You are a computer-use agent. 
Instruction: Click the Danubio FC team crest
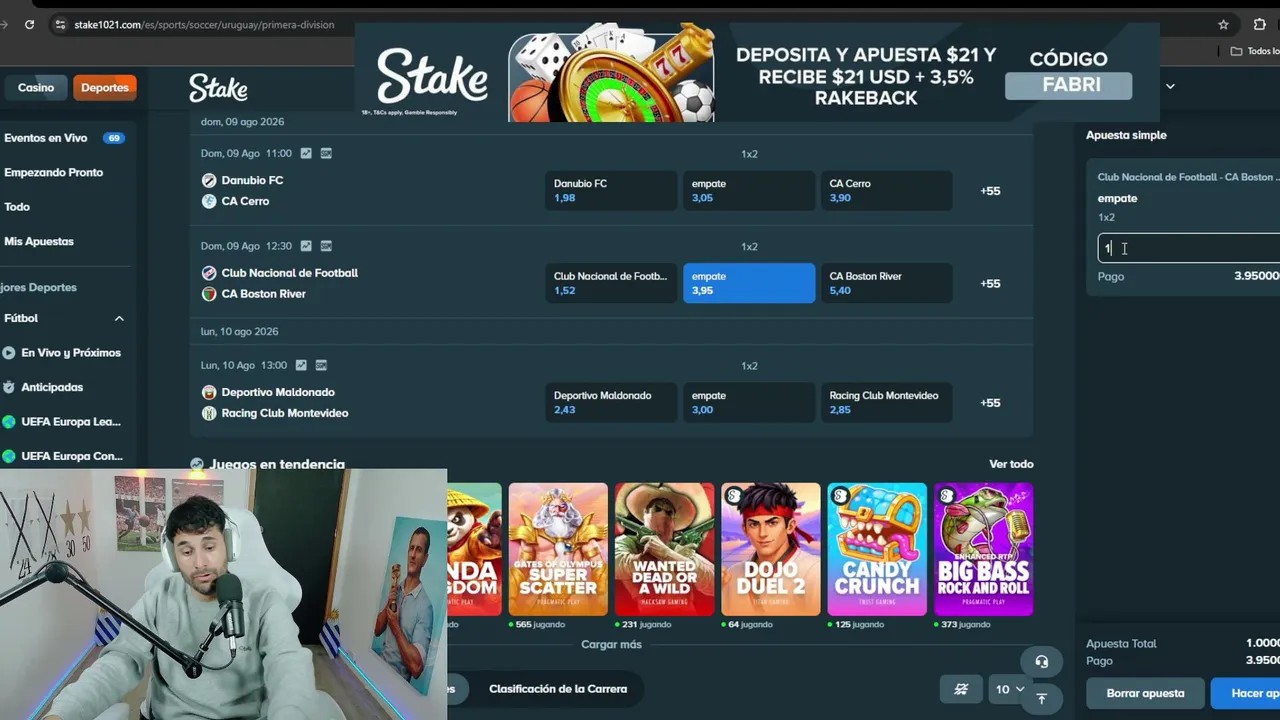[x=209, y=180]
